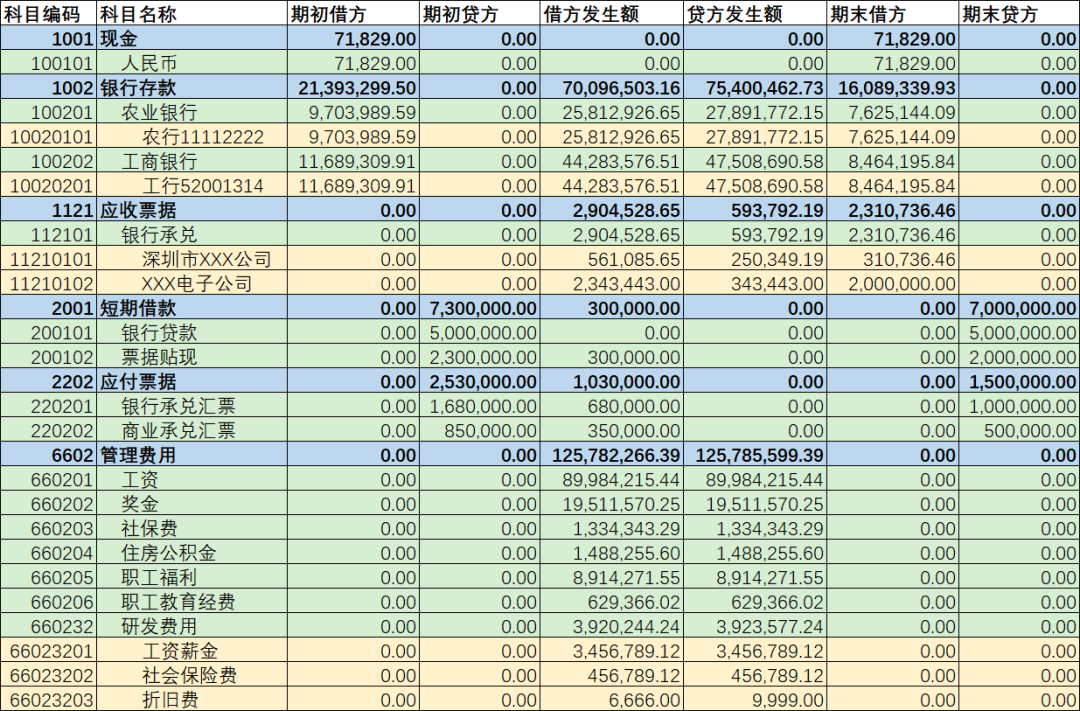The width and height of the screenshot is (1080, 711).
Task: Select the 研发费用 cell
Action: pyautogui.click(x=191, y=626)
